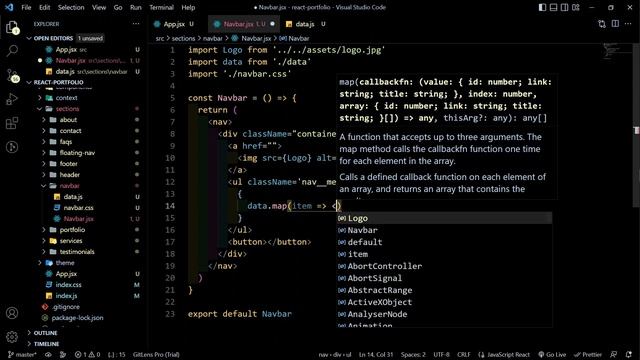640x360 pixels.
Task: Select AnalyserNode suggestion
Action: click(444, 314)
